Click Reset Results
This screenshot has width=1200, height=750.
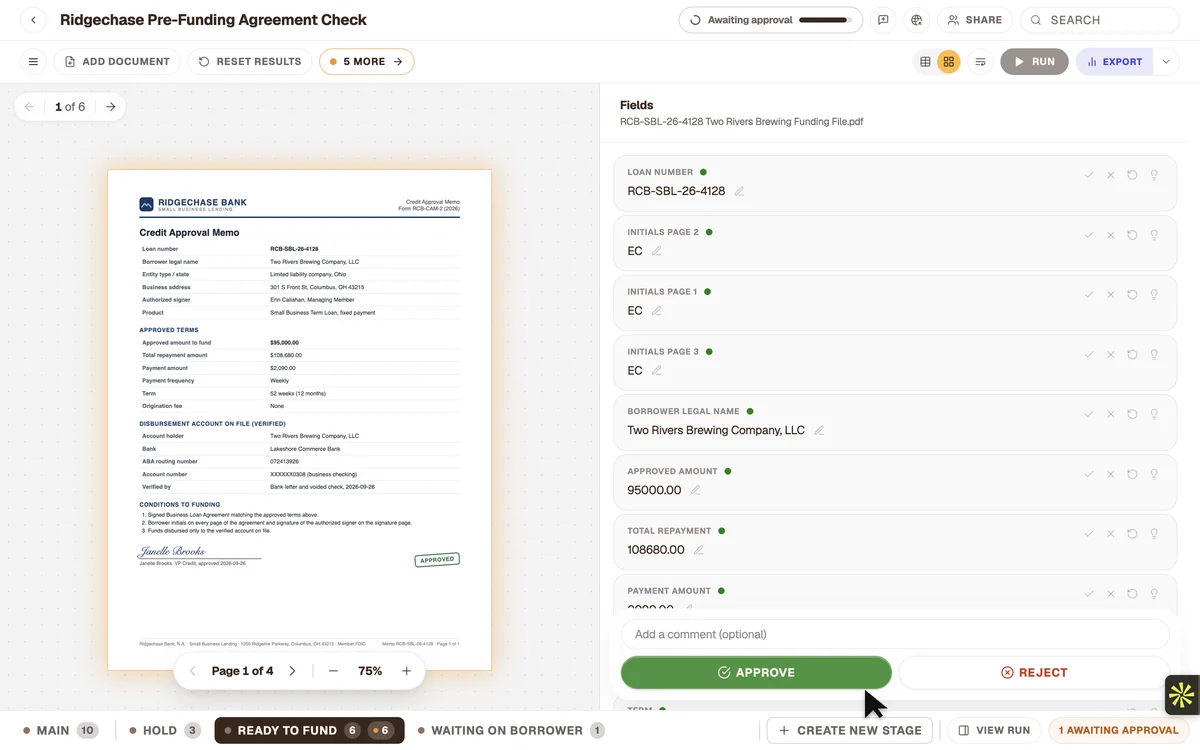(250, 62)
